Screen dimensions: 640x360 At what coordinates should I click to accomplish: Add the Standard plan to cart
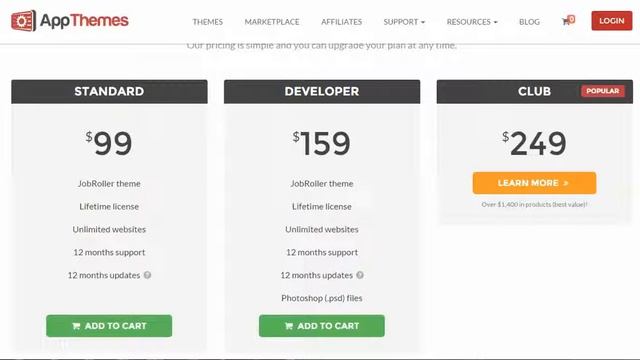tap(109, 326)
